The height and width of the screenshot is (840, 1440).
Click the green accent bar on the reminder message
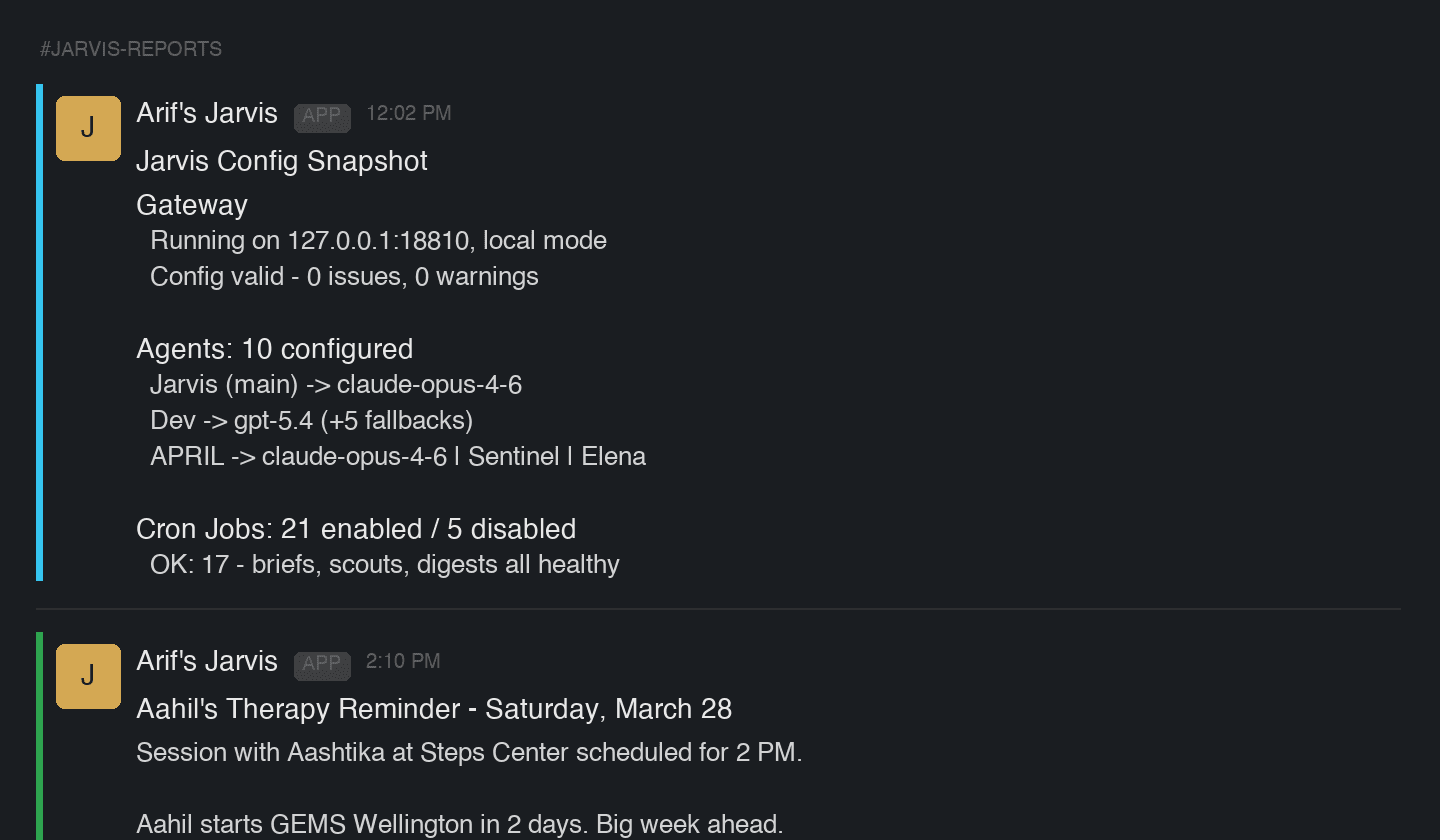[40, 730]
